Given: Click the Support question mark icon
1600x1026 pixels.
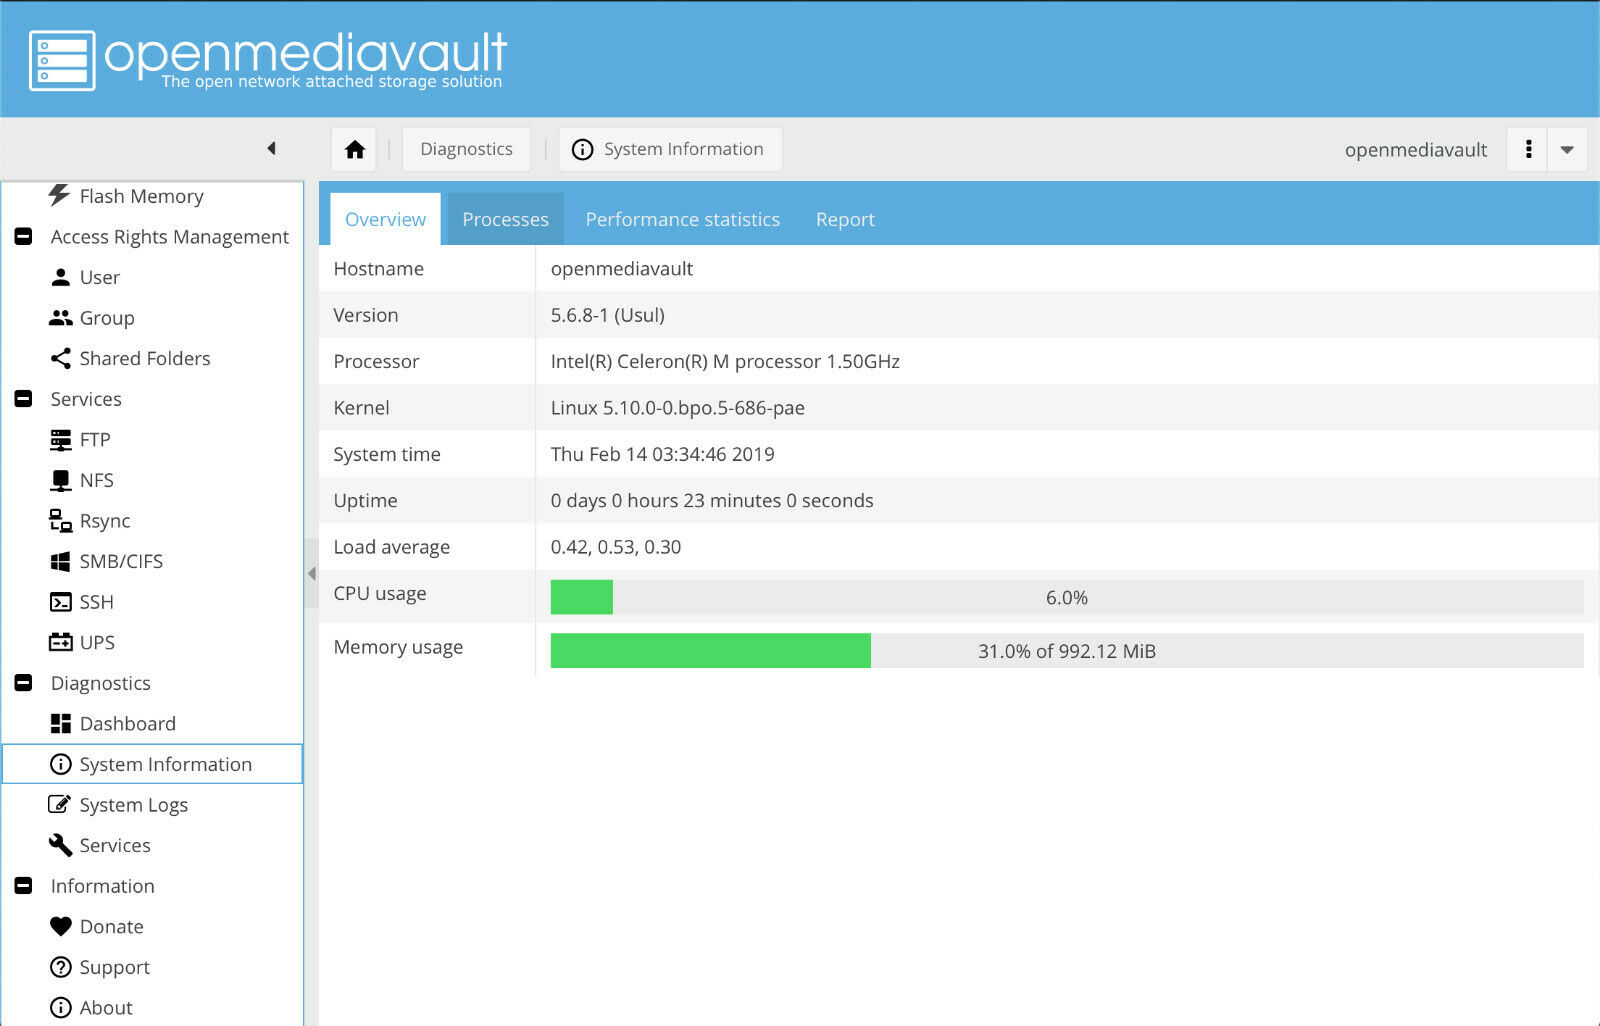Looking at the screenshot, I should [x=60, y=967].
